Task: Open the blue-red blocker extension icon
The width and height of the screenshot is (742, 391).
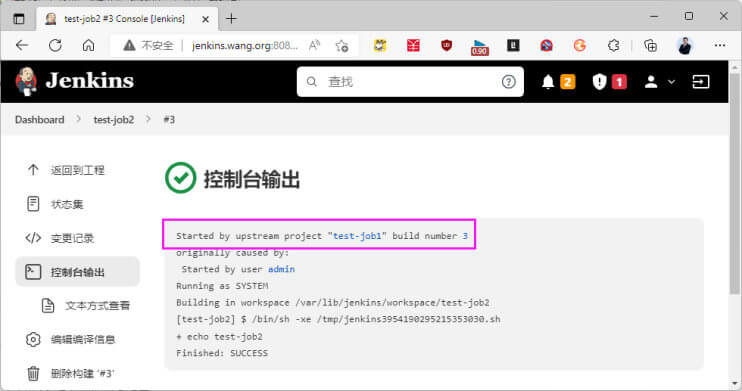Action: [x=547, y=45]
